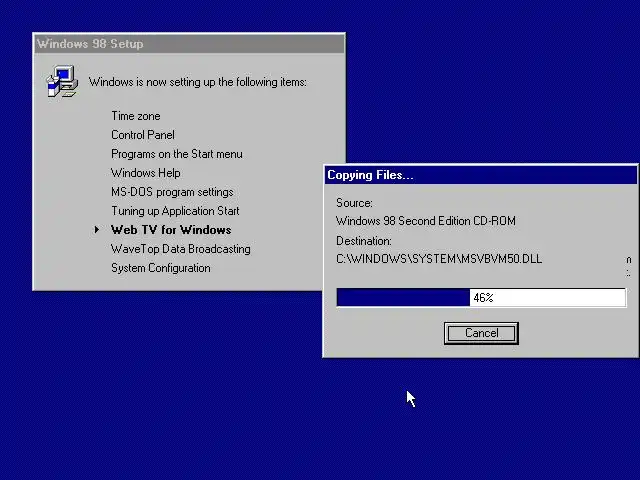The image size is (640, 480).
Task: Click the Windows 98 Setup title bar
Action: click(x=189, y=44)
